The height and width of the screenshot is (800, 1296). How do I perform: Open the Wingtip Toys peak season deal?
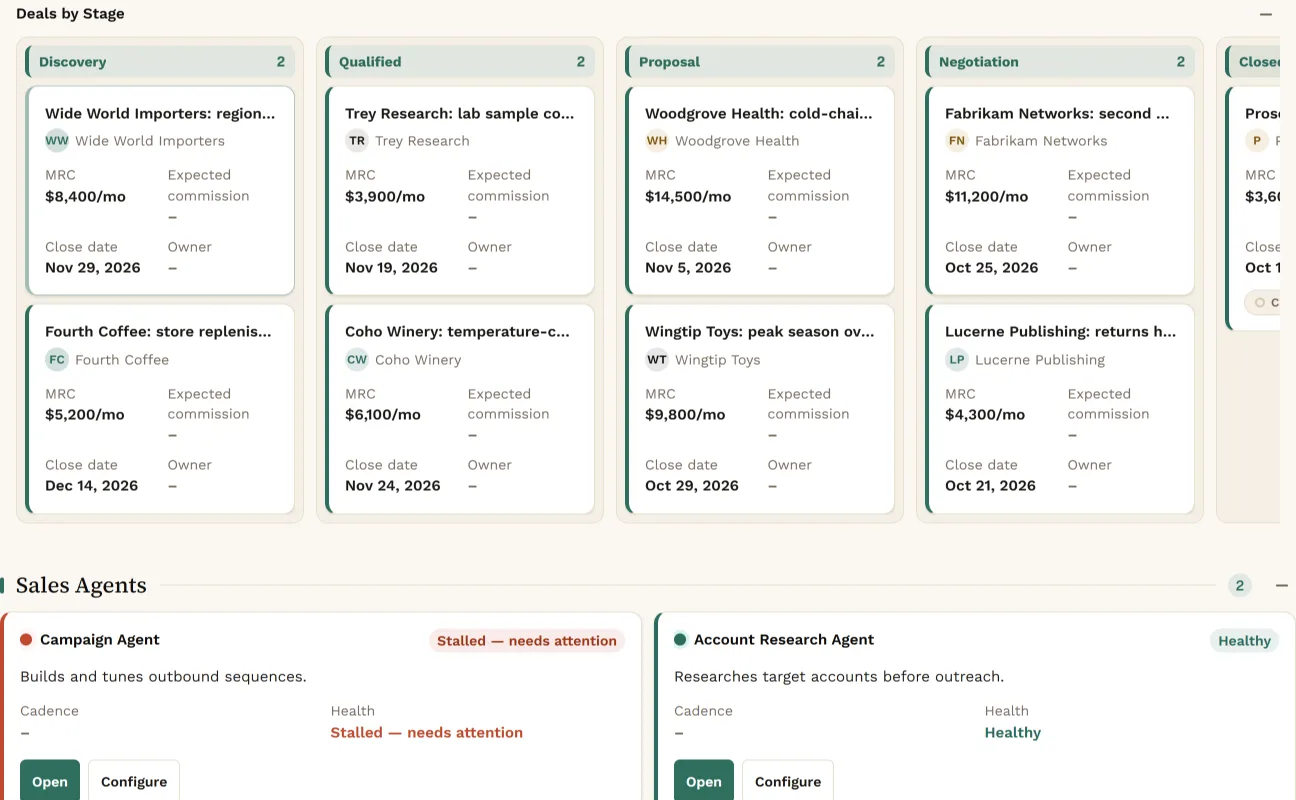click(760, 331)
